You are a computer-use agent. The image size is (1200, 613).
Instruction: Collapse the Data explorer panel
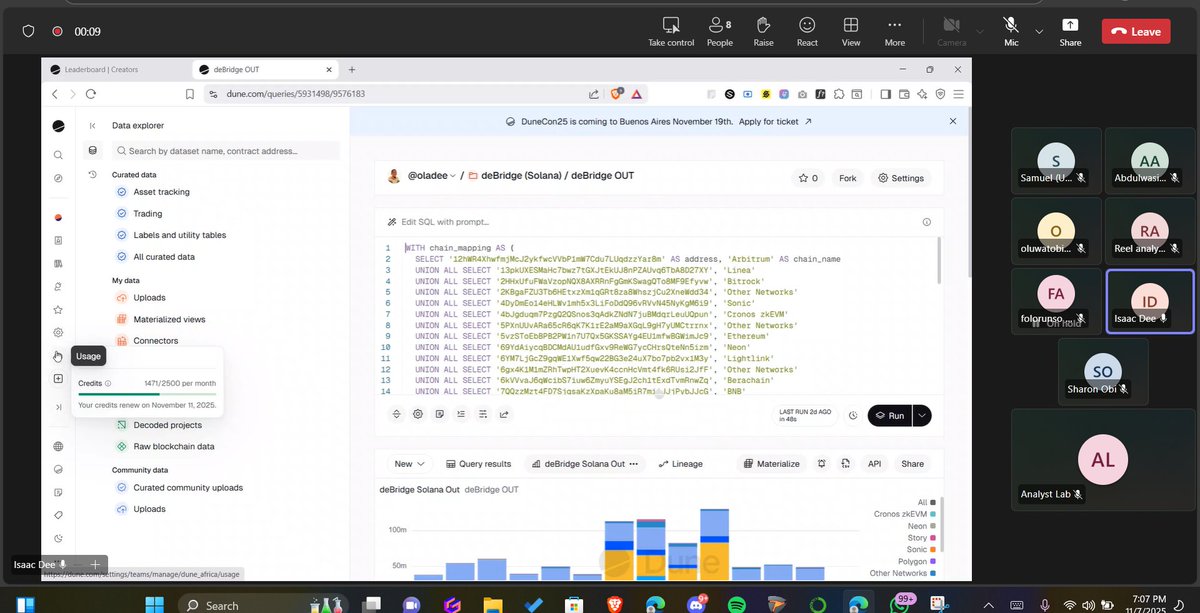(93, 126)
